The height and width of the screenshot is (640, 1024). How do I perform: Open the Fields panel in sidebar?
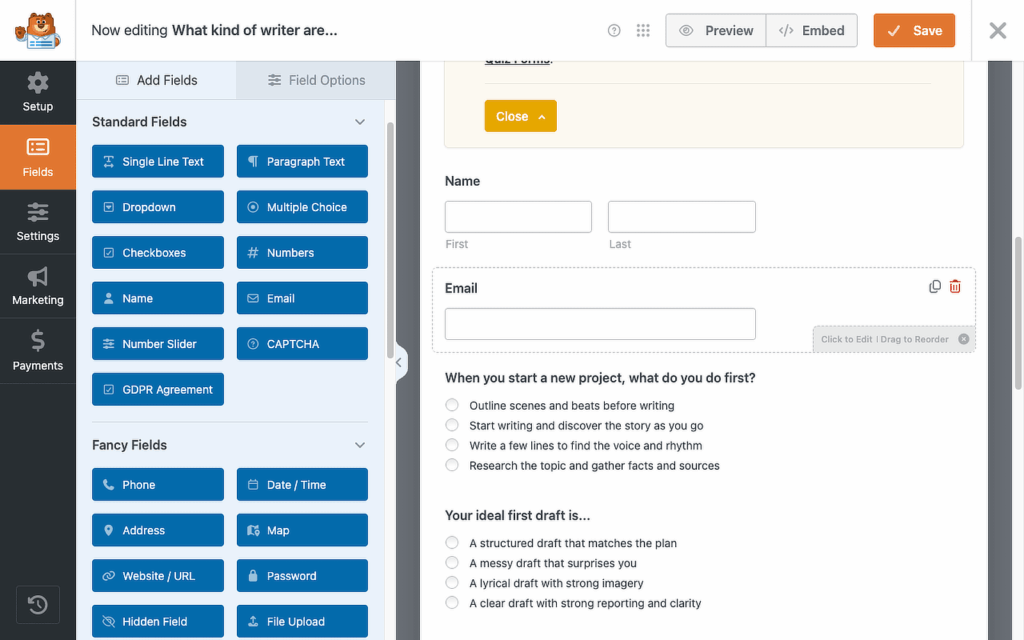click(38, 157)
